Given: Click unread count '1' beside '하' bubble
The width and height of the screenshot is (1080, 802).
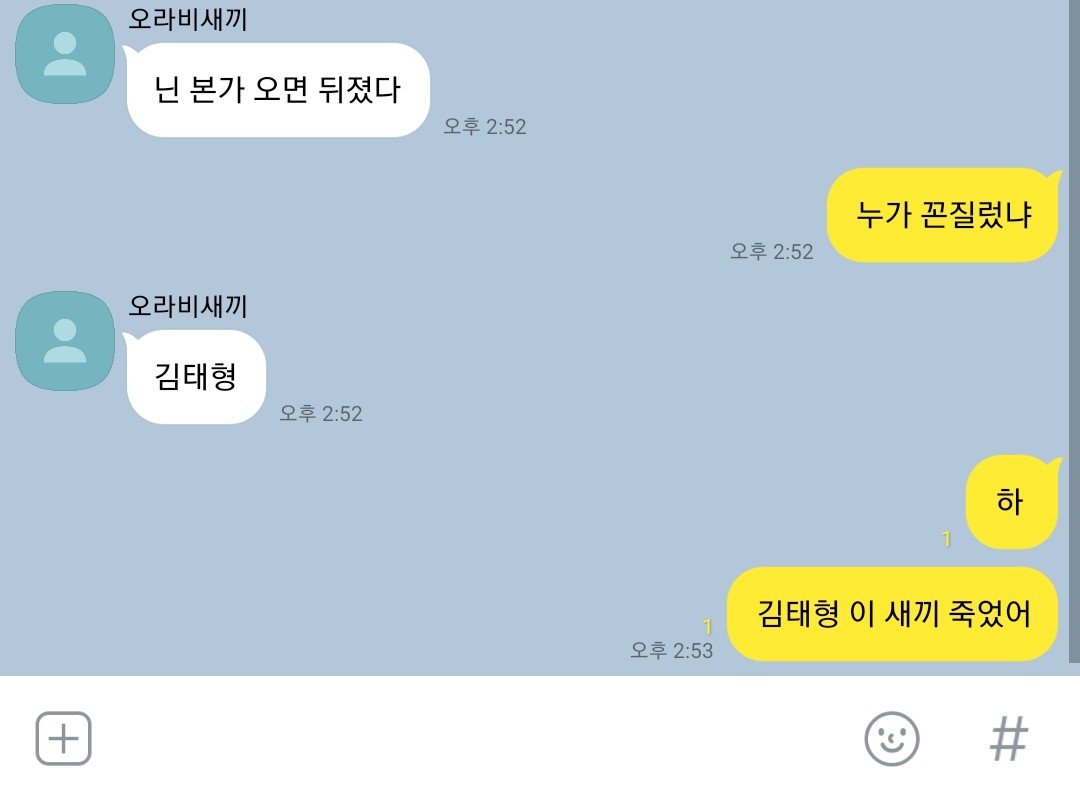Looking at the screenshot, I should coord(946,539).
